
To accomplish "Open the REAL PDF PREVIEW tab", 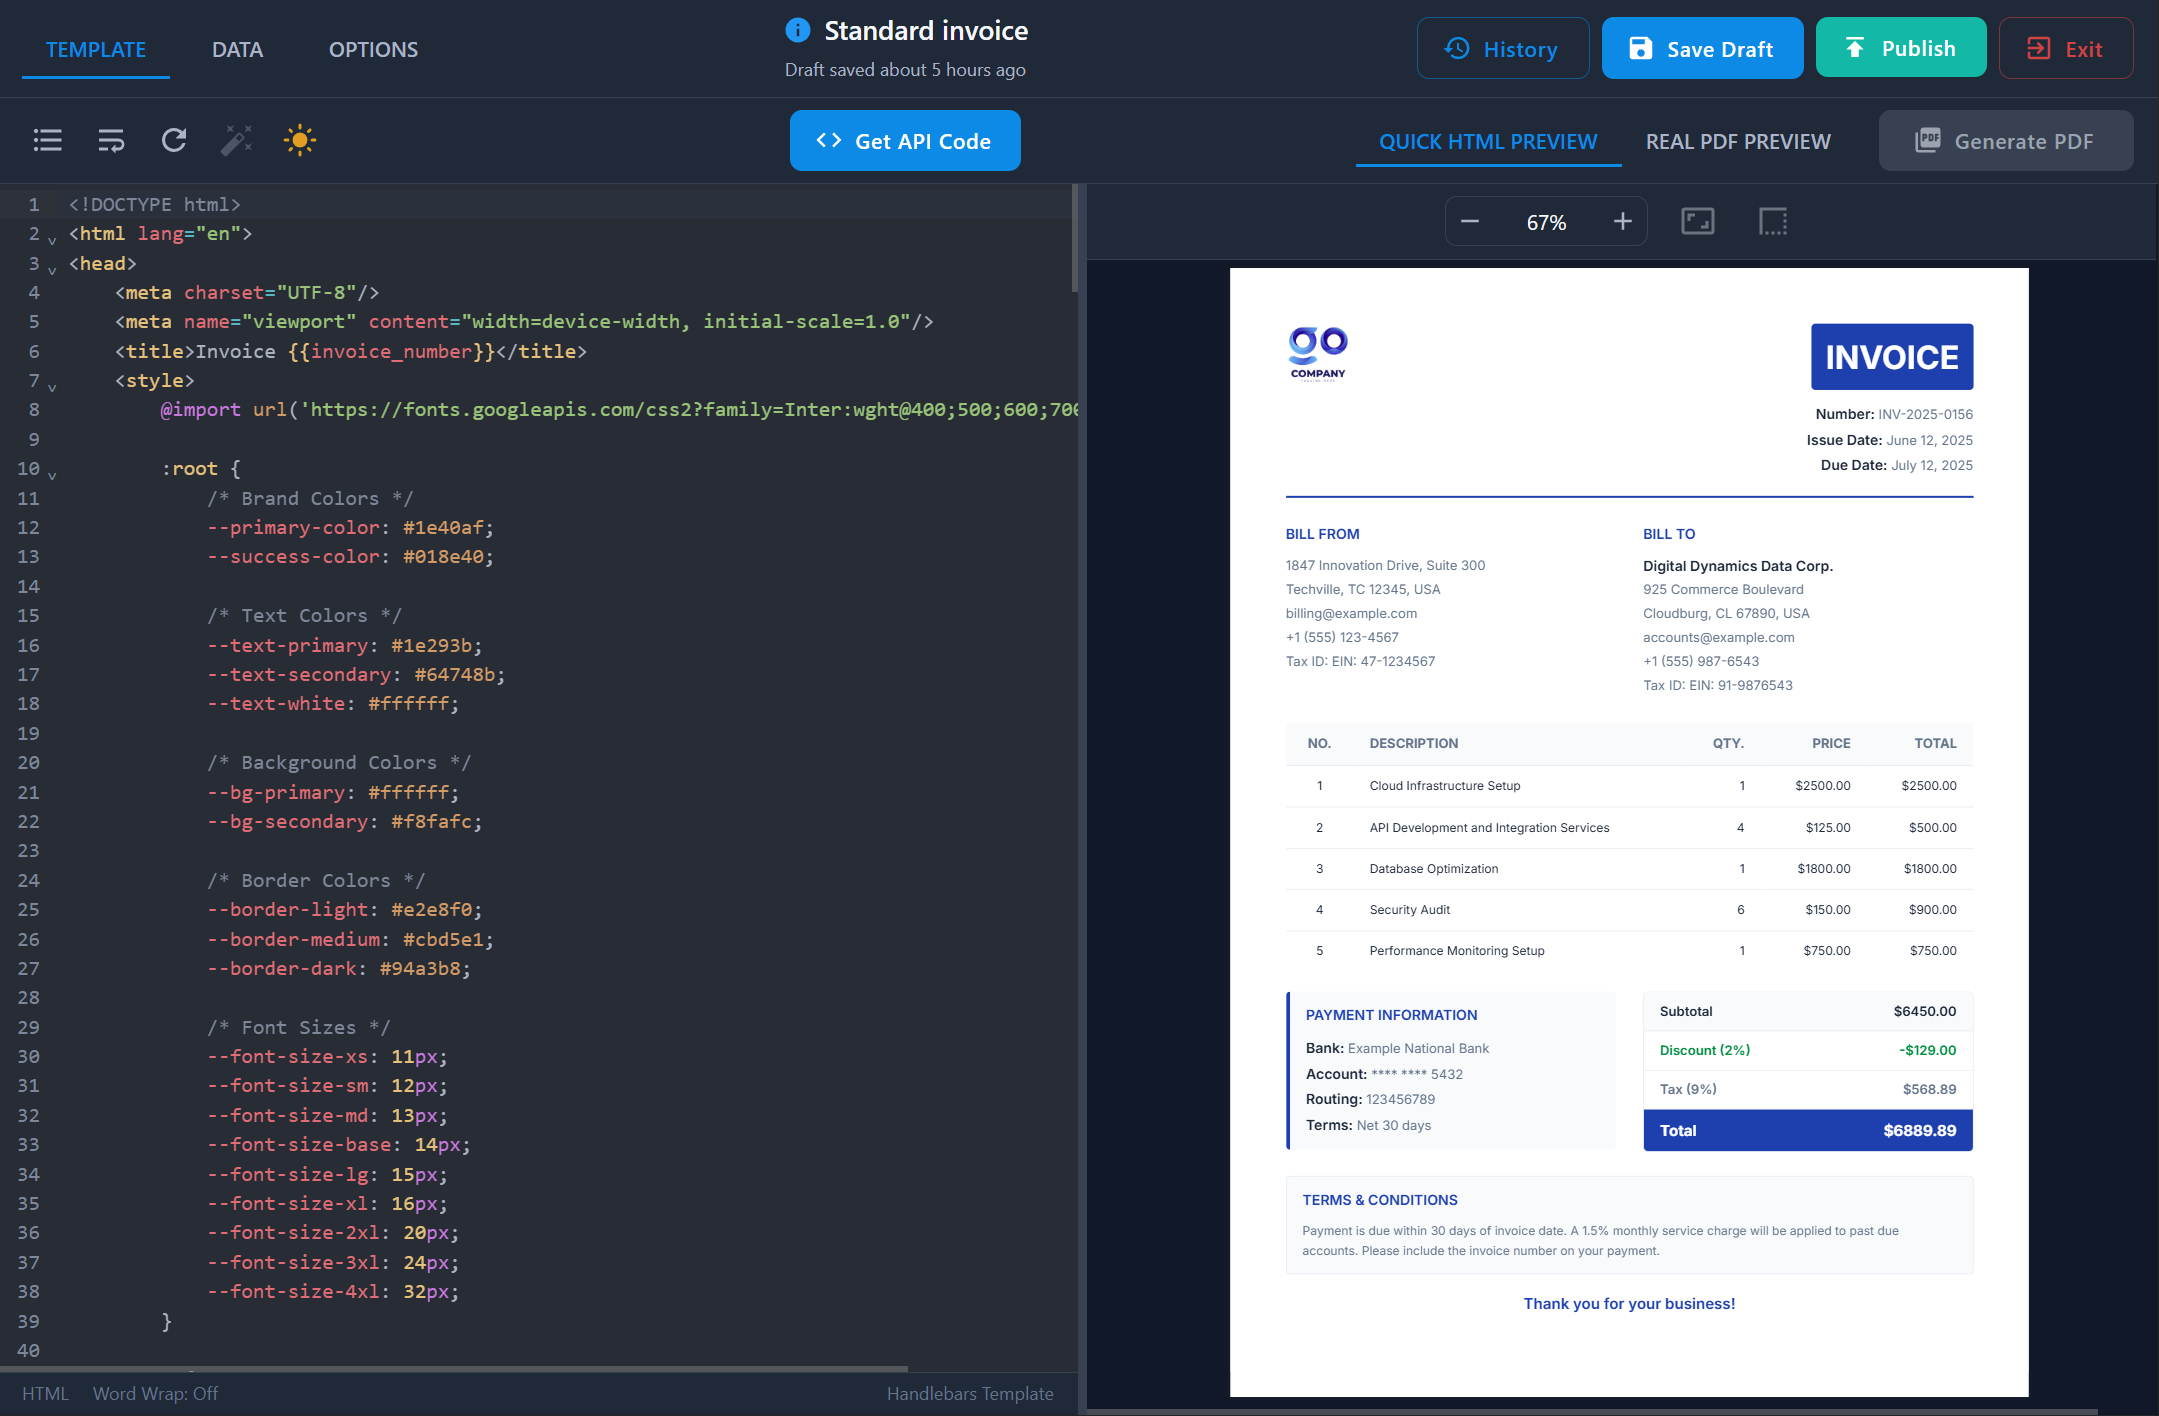I will click(1737, 141).
